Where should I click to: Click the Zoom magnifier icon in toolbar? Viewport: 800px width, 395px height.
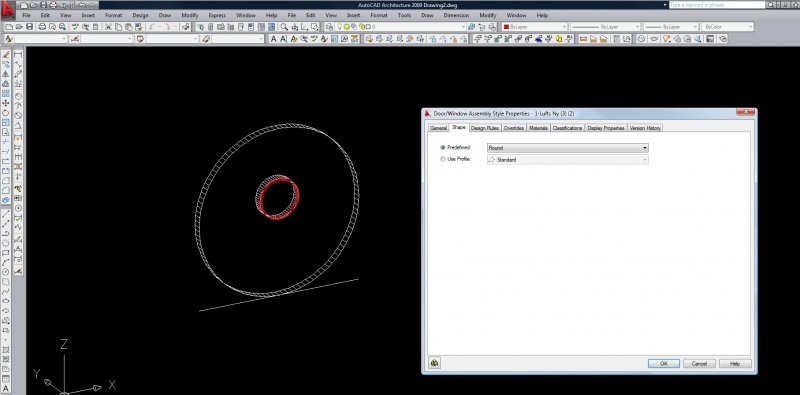click(284, 27)
